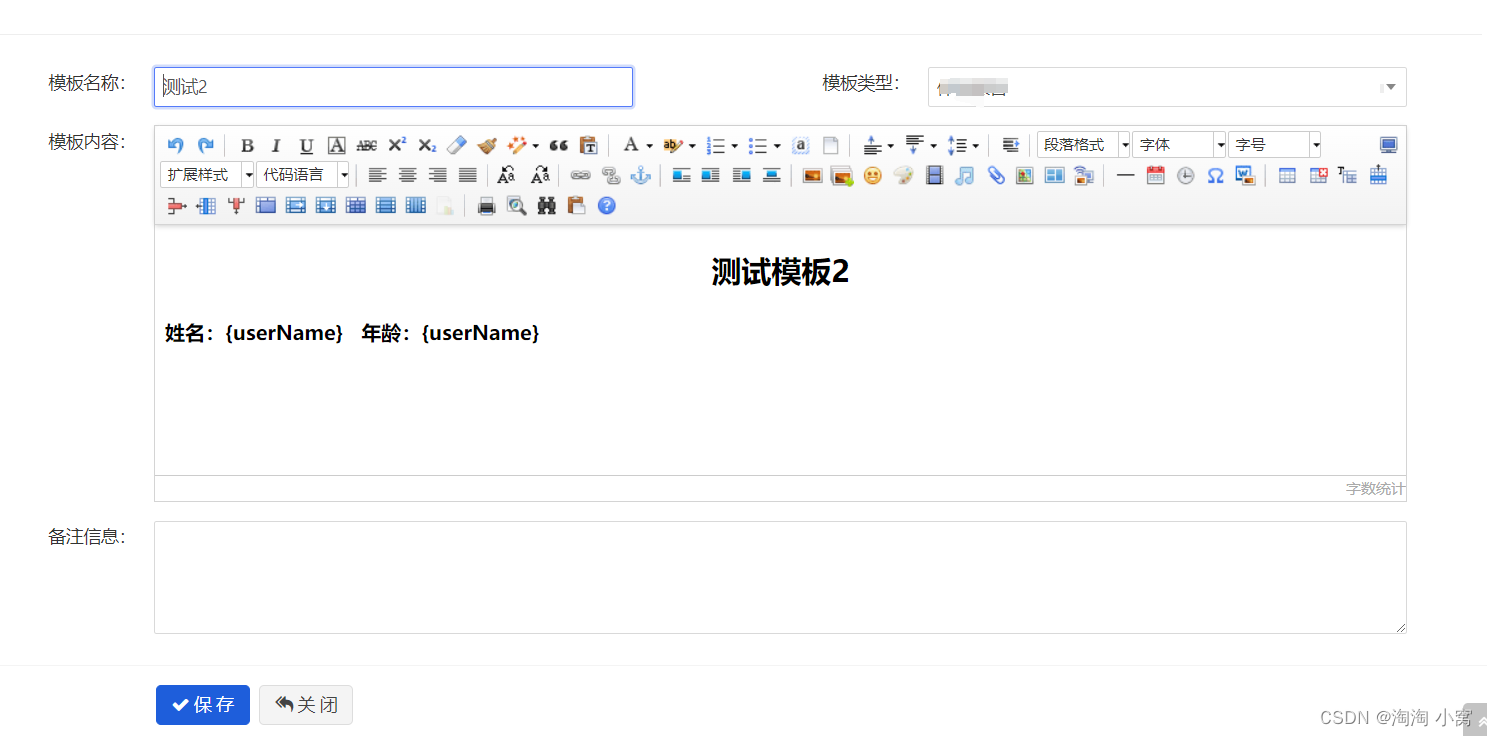Click the eraser clear-format icon
Screen dimensions: 1487x736
point(457,145)
